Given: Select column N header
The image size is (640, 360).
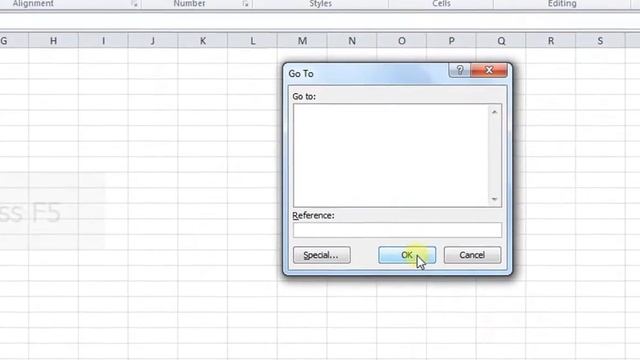Looking at the screenshot, I should pos(352,41).
